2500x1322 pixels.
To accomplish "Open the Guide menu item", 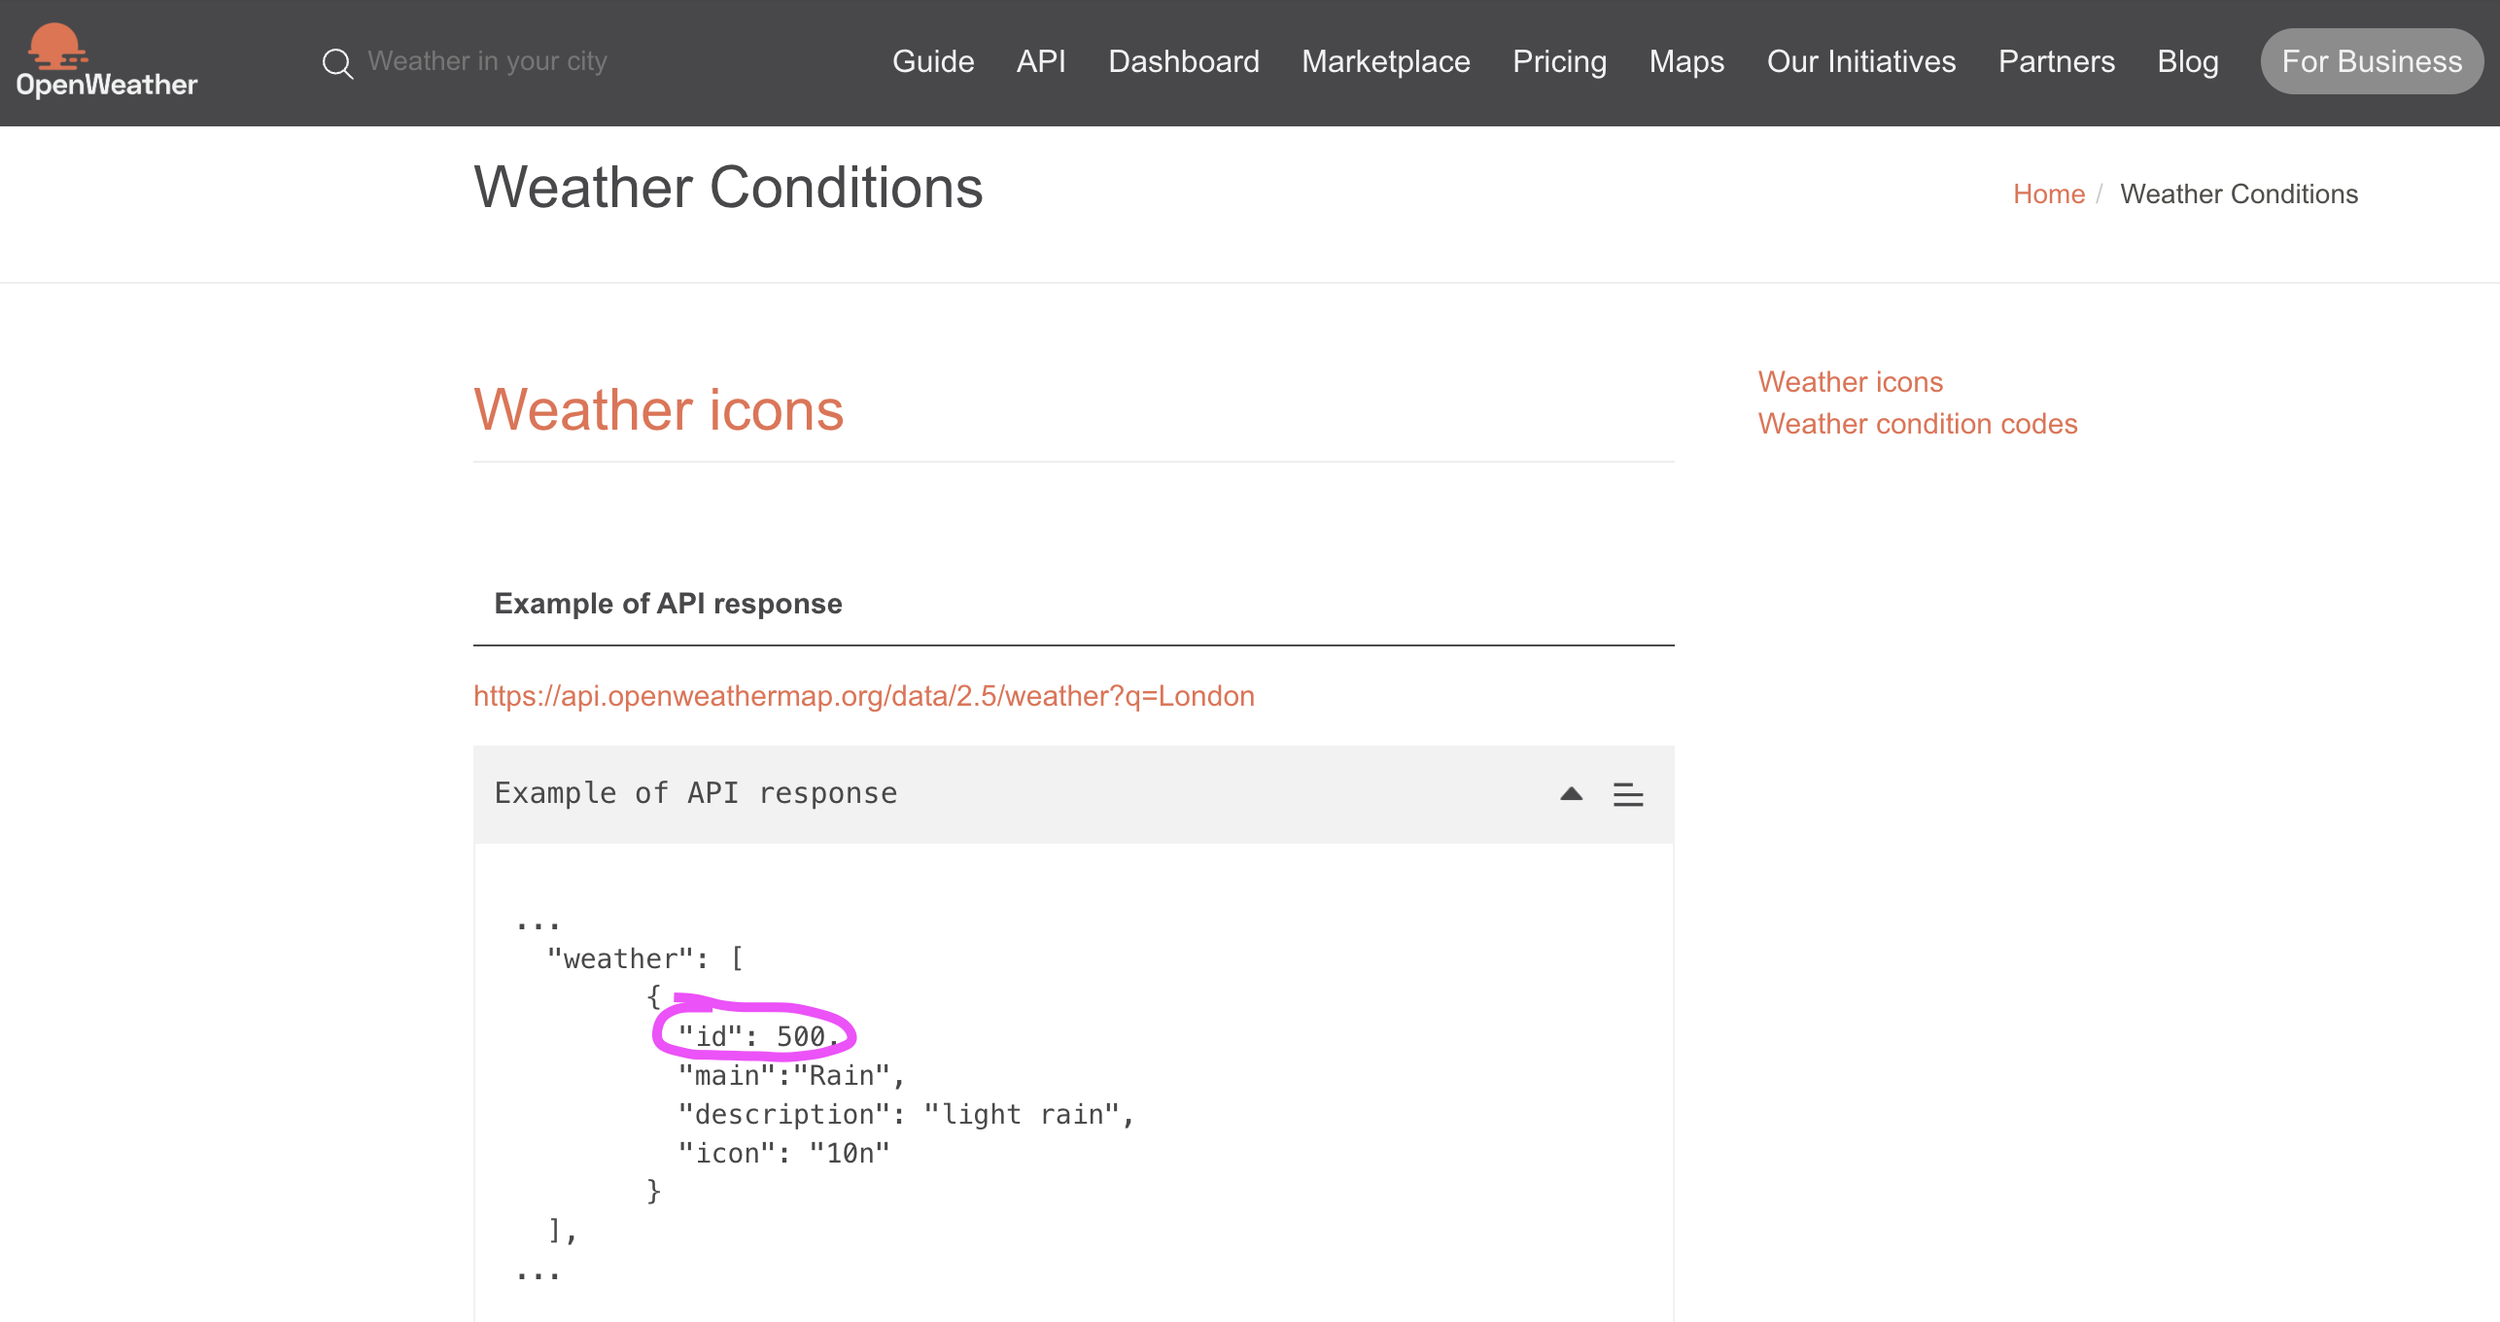I will click(x=933, y=62).
